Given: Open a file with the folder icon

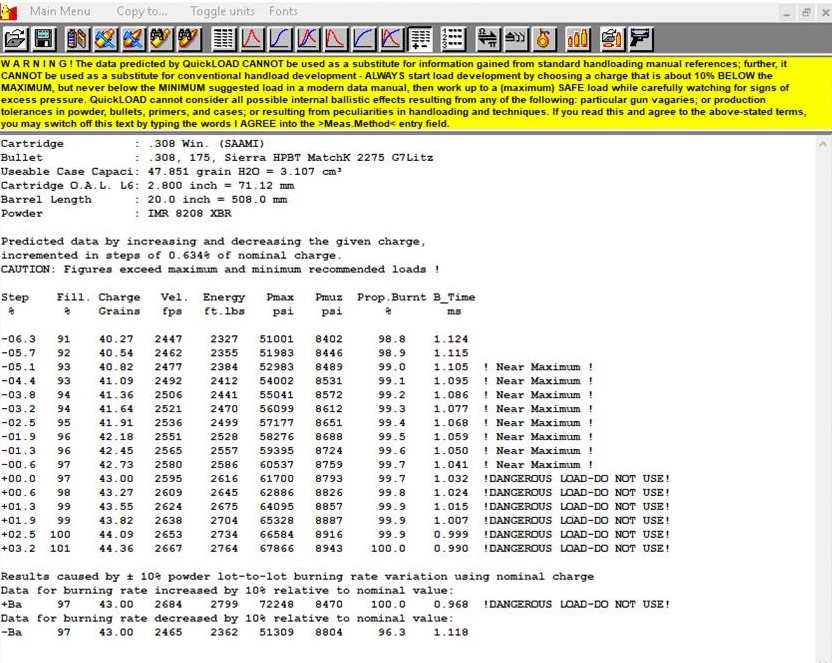Looking at the screenshot, I should tap(15, 39).
